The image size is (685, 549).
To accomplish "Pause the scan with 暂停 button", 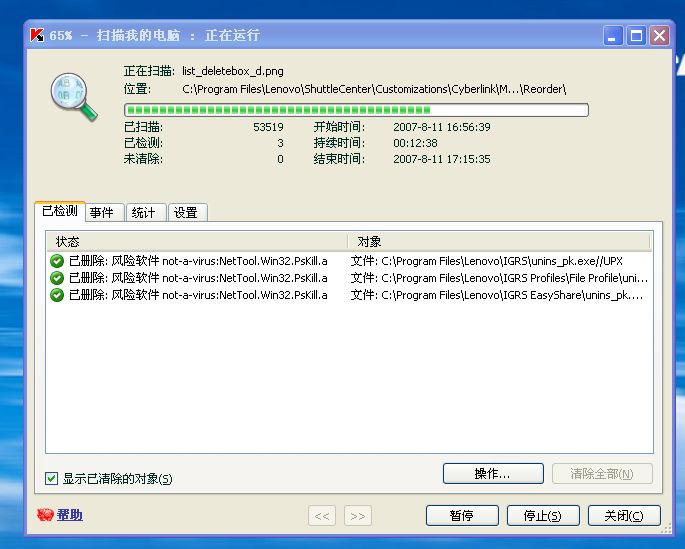I will (462, 515).
